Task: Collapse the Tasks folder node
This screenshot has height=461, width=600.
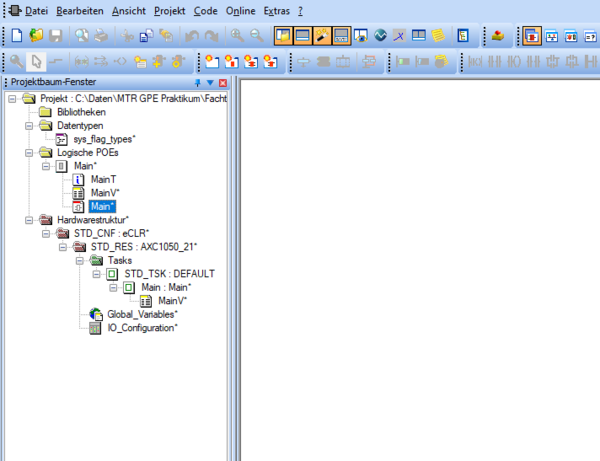Action: click(x=79, y=260)
